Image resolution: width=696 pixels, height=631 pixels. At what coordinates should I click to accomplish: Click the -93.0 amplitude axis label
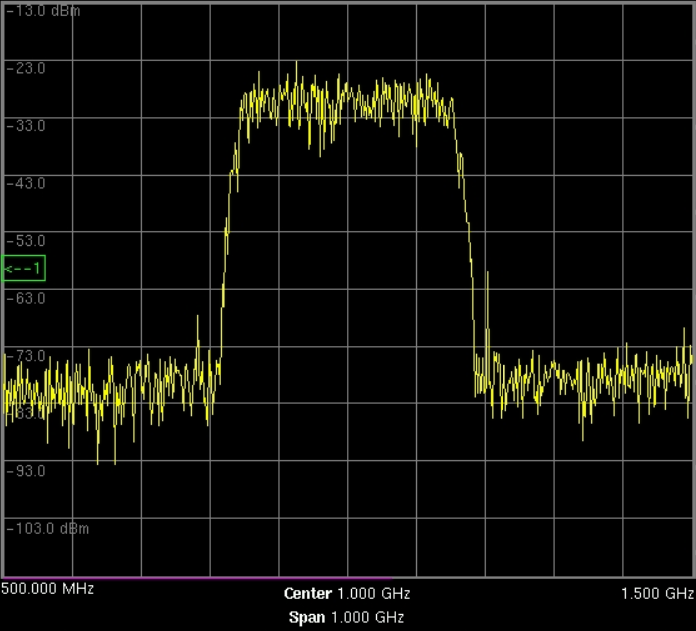(x=25, y=471)
